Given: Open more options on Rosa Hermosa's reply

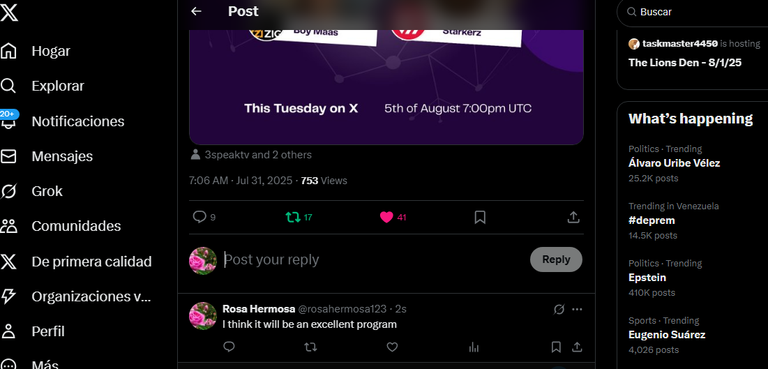Looking at the screenshot, I should [x=577, y=309].
